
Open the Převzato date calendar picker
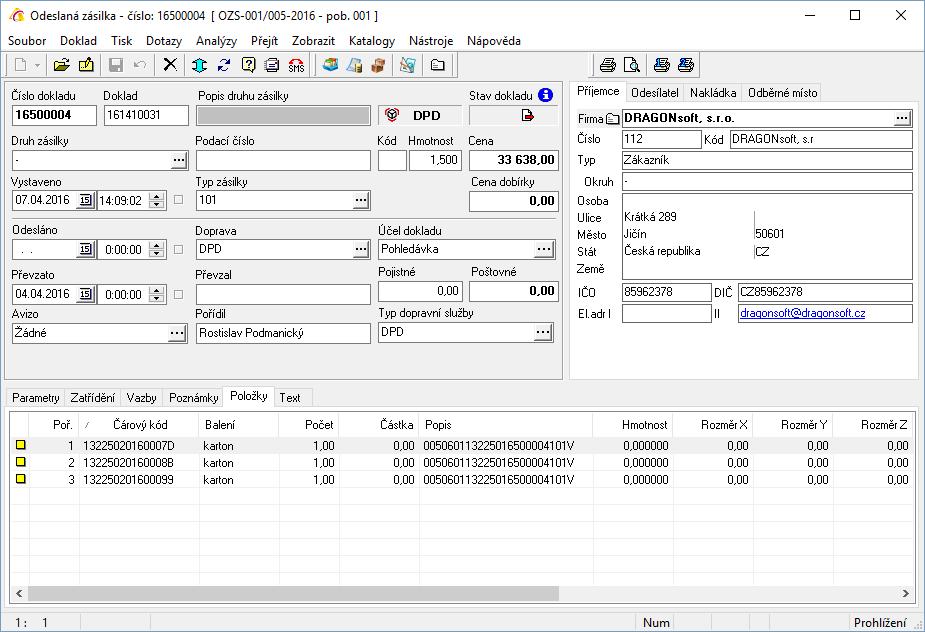point(86,294)
